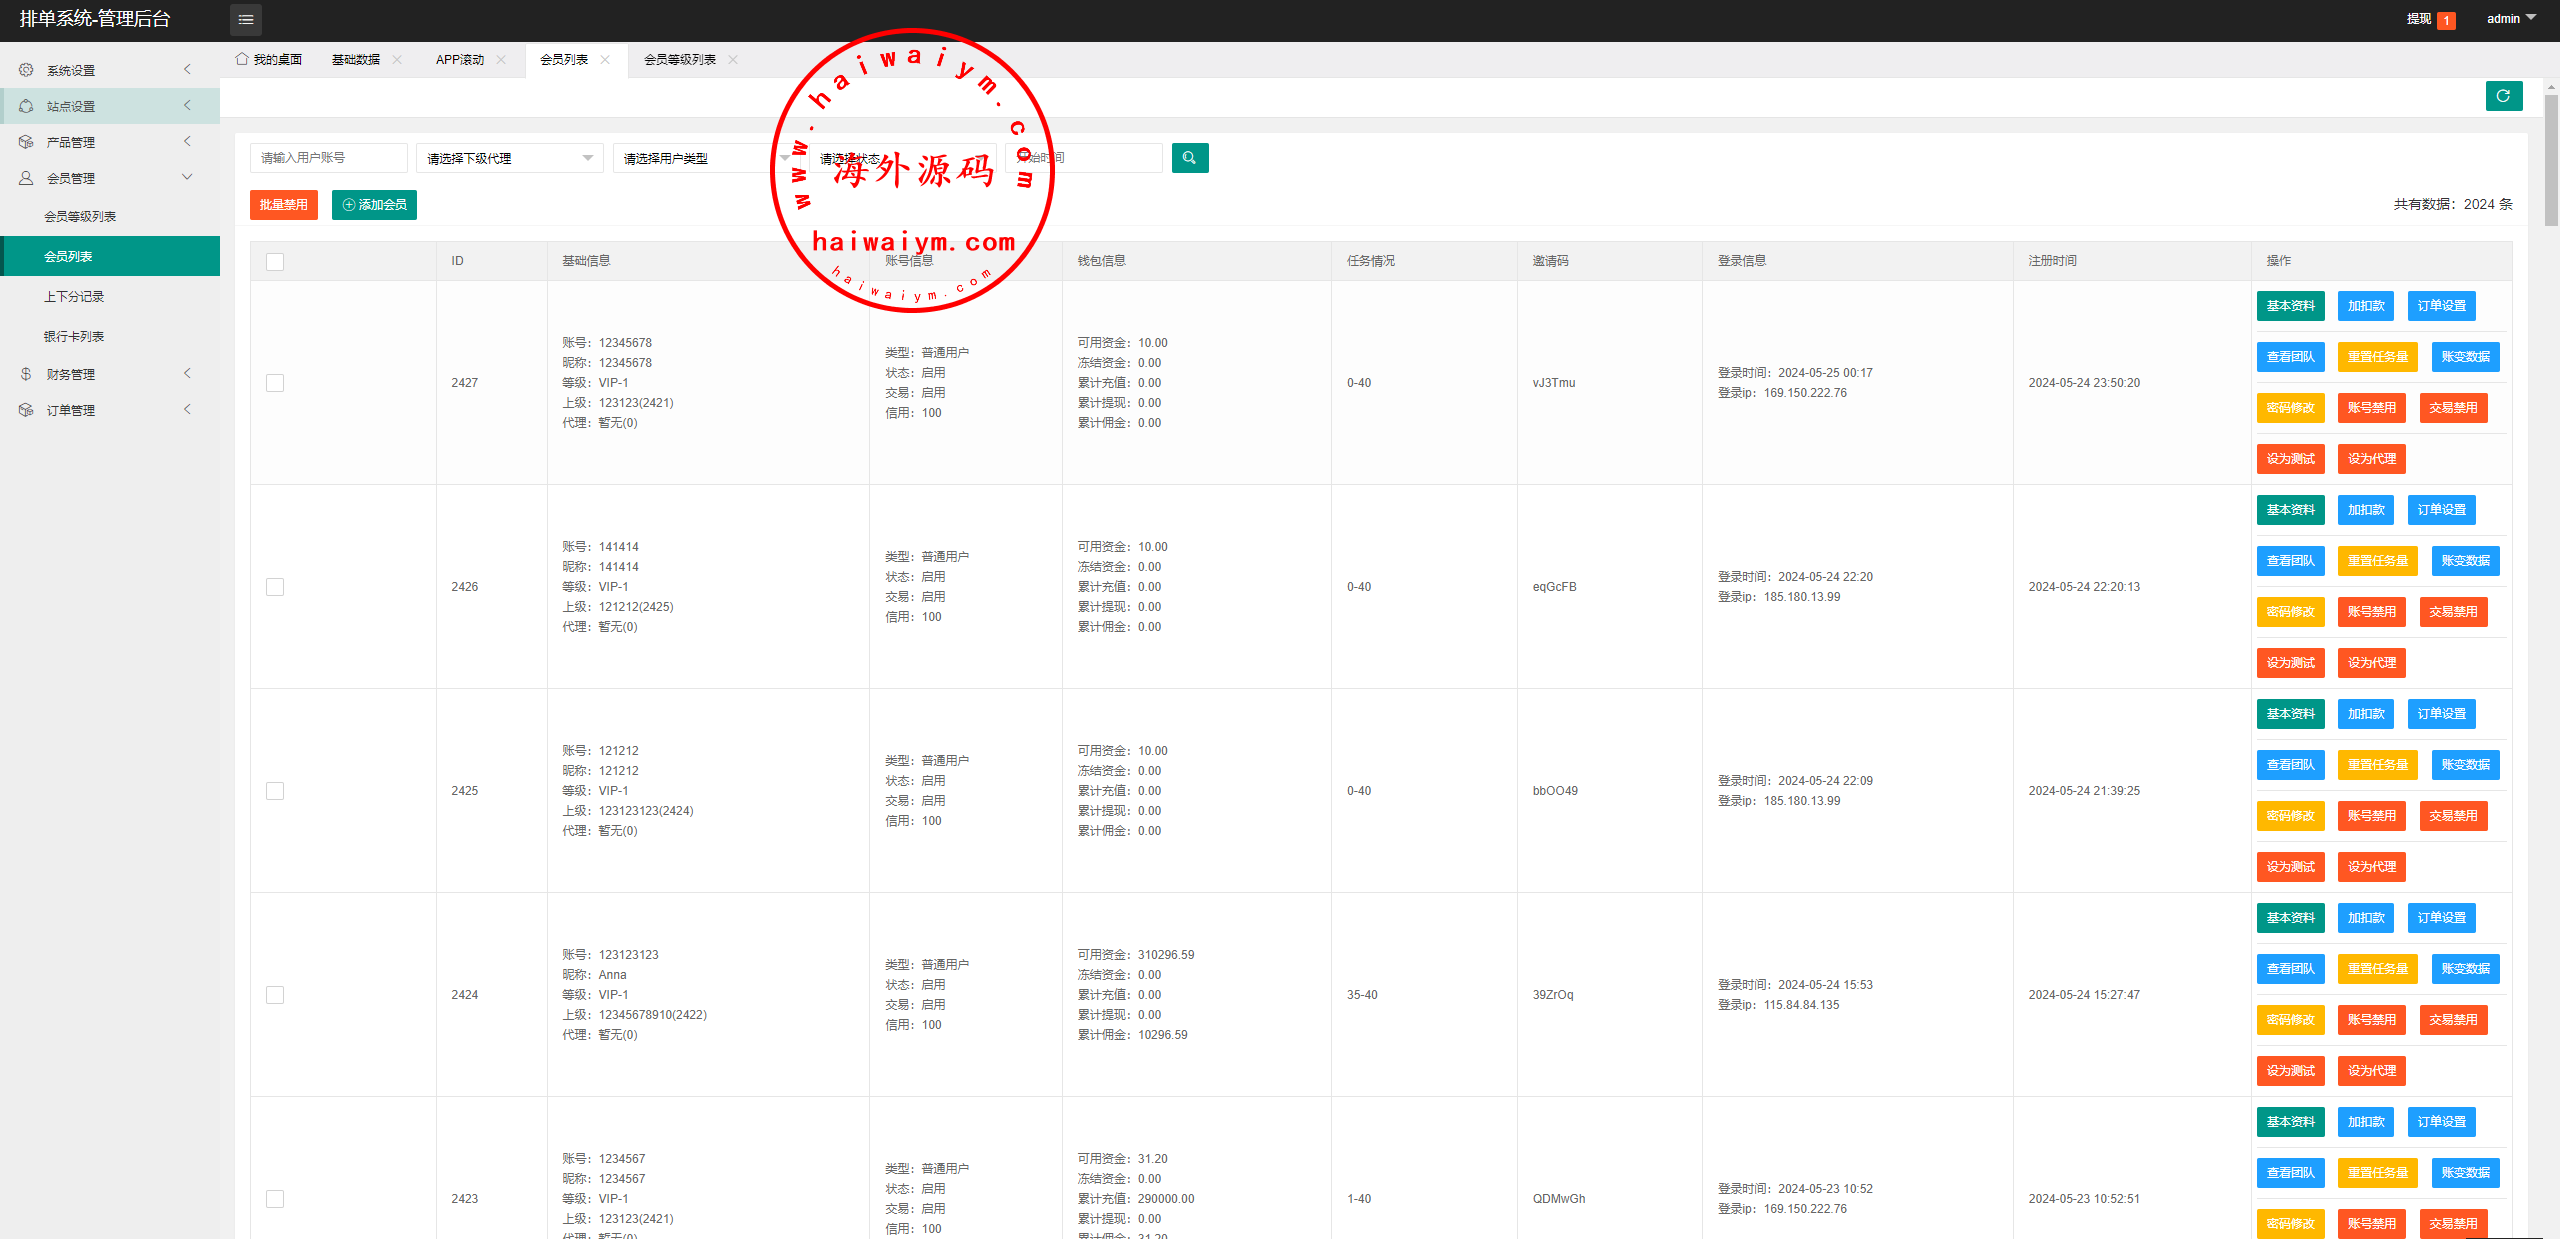This screenshot has width=2560, height=1239.
Task: Click the search magnifier icon button
Action: 1189,158
